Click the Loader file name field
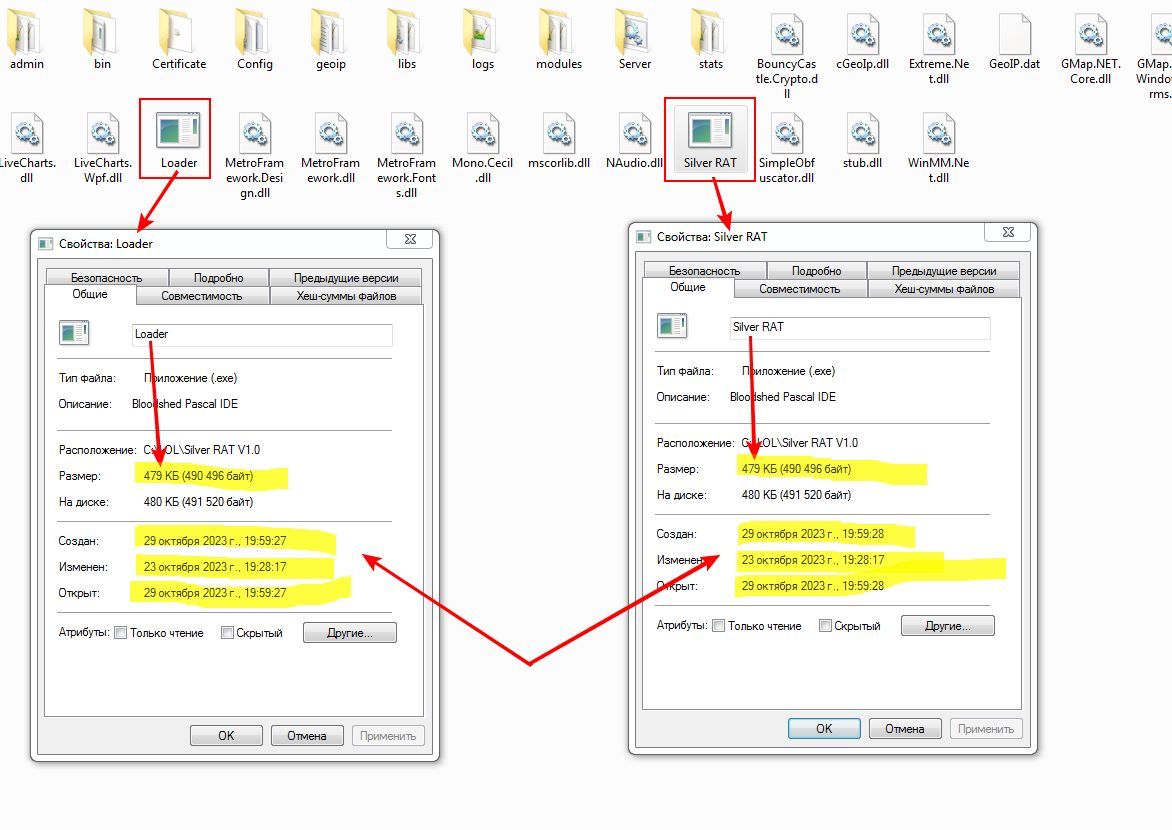This screenshot has height=830, width=1172. click(262, 334)
